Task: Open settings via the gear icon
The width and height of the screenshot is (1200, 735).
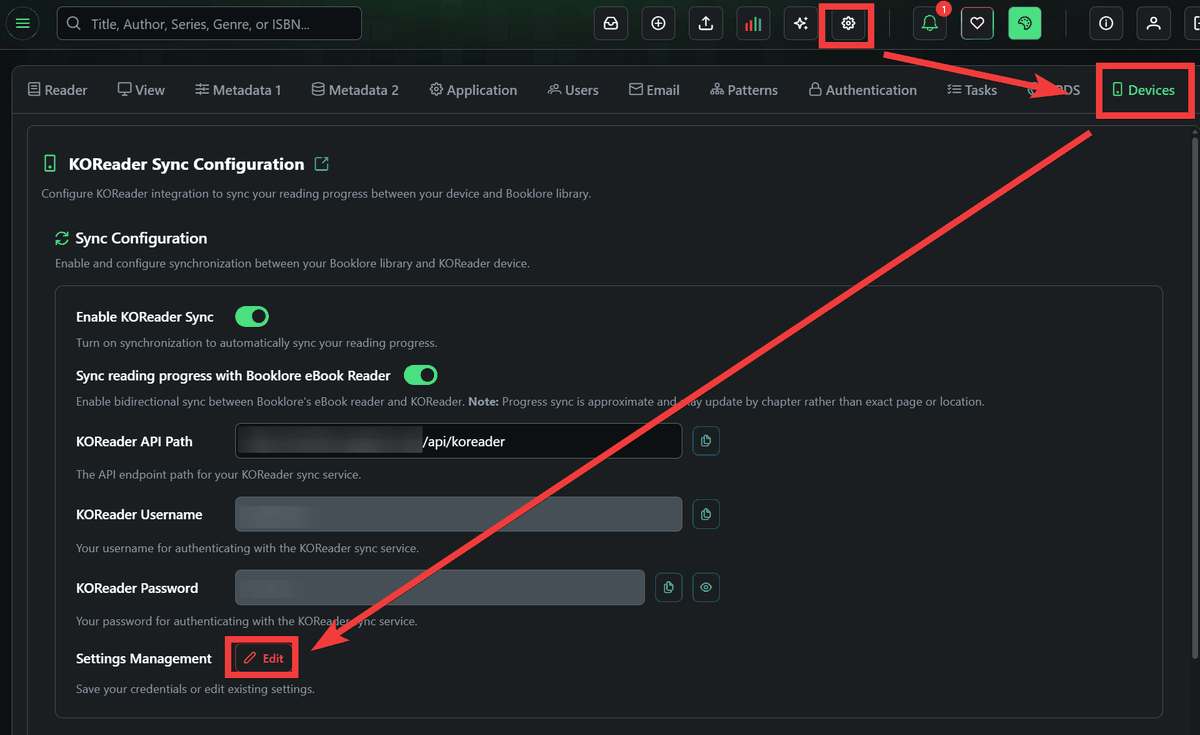Action: (x=848, y=23)
